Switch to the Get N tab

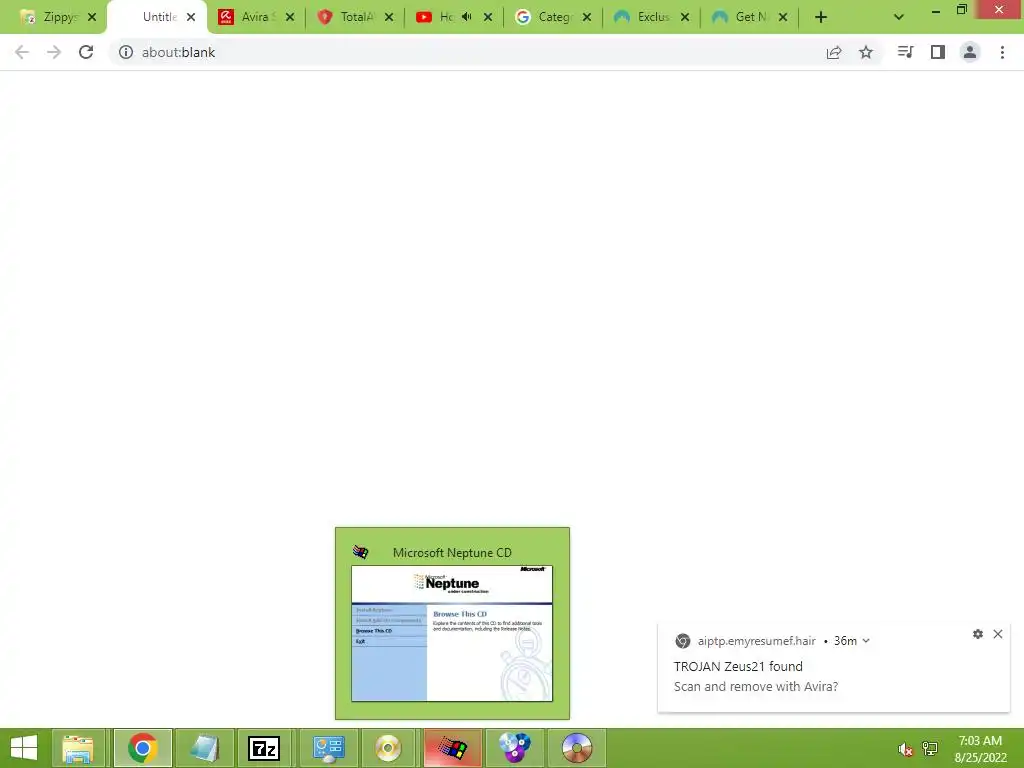click(x=748, y=17)
